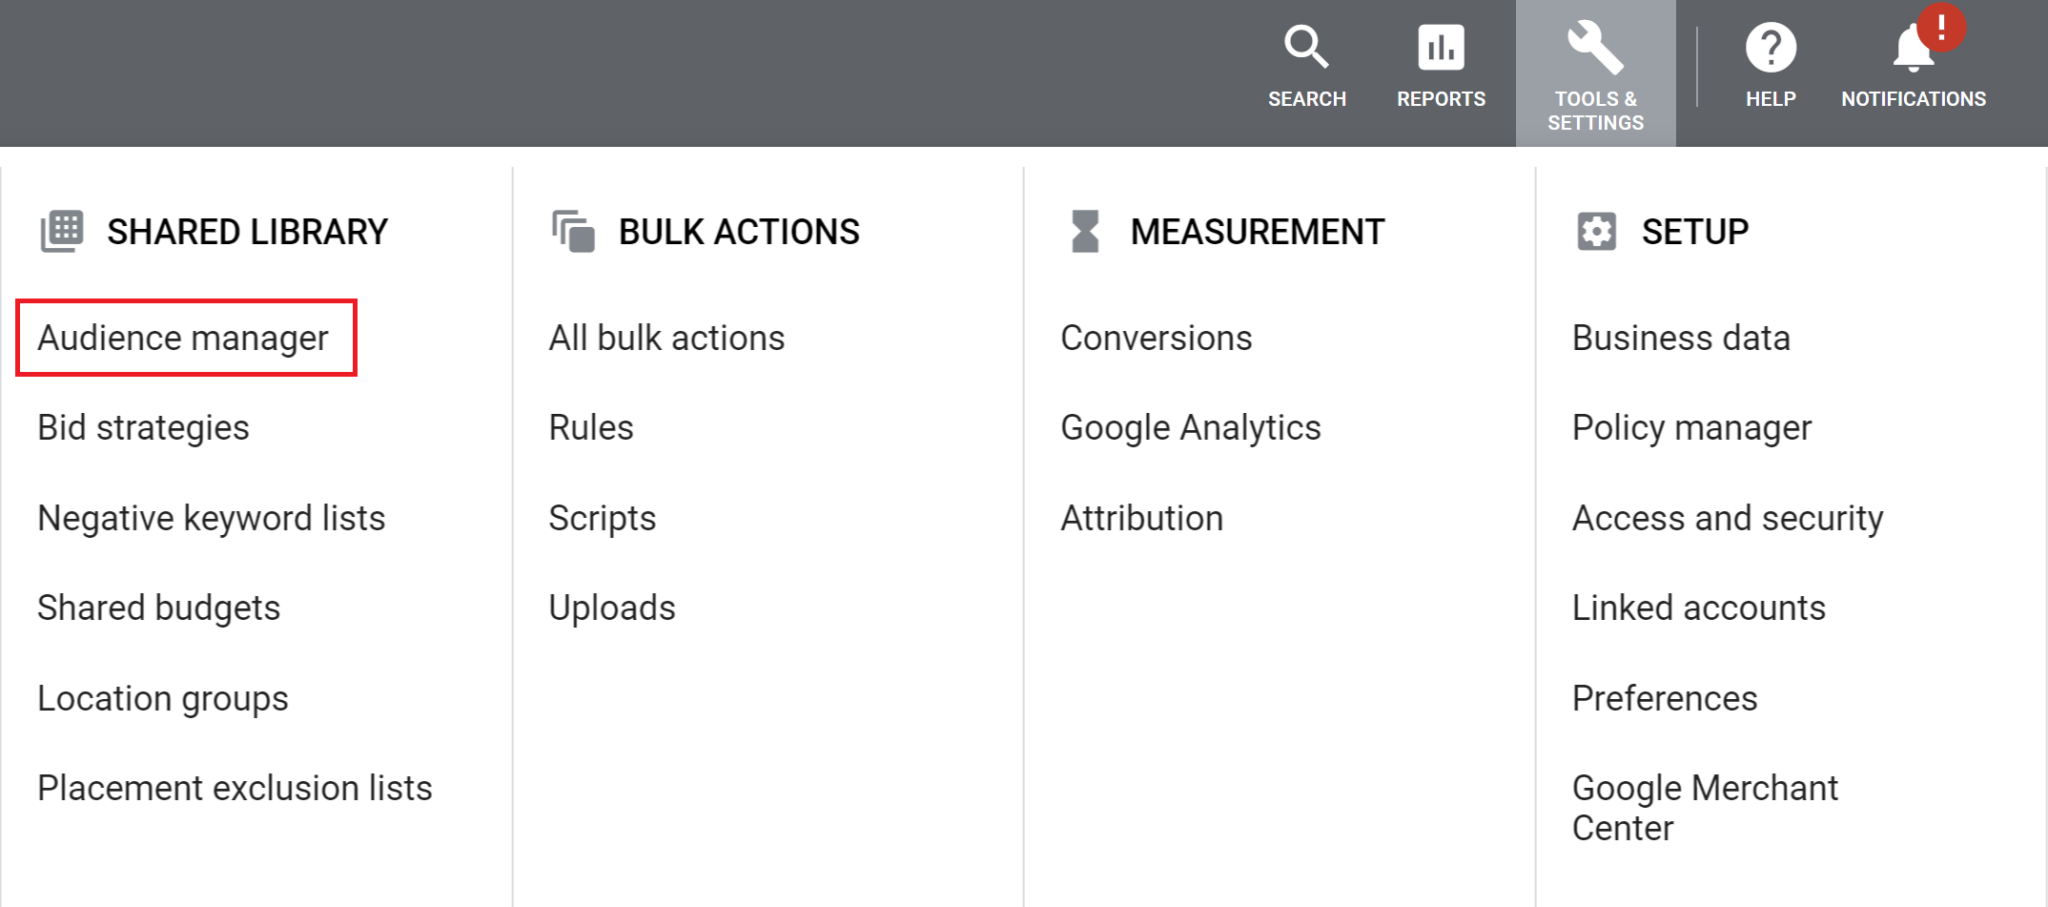Open Placement exclusion lists
The width and height of the screenshot is (2048, 907).
pyautogui.click(x=233, y=787)
